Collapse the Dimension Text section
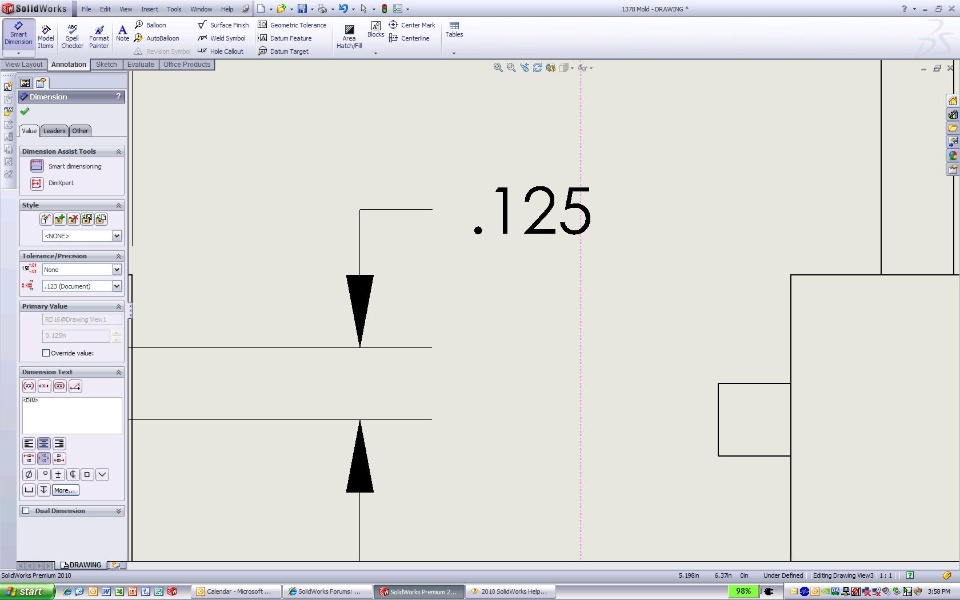 pos(119,372)
